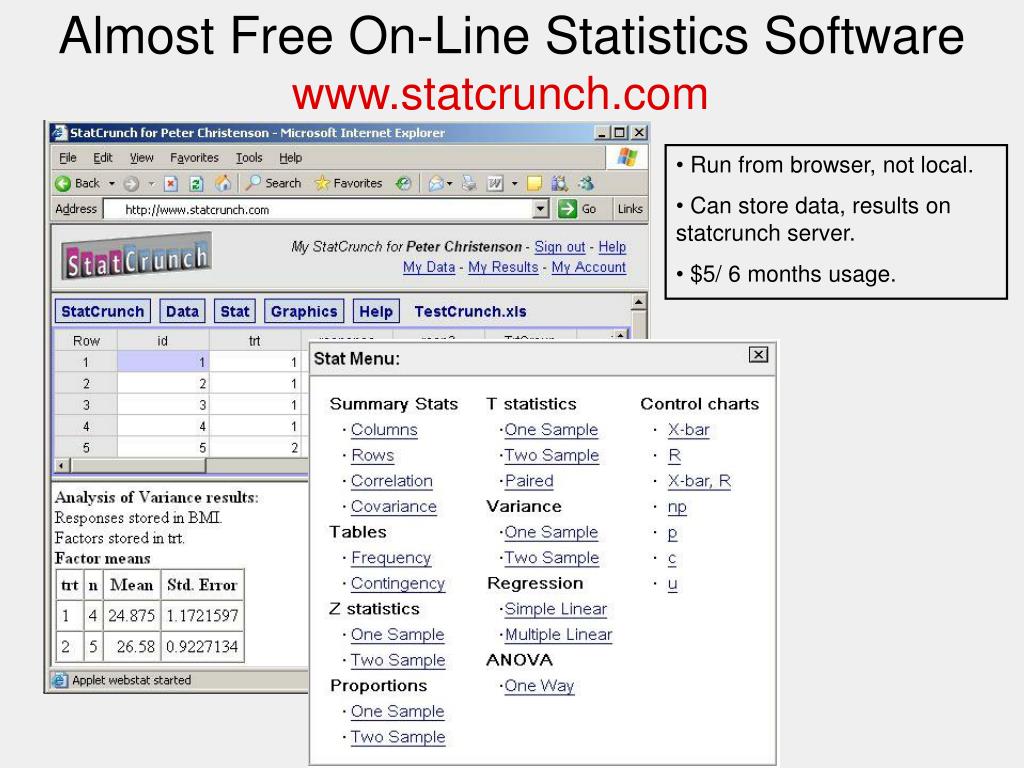Image resolution: width=1024 pixels, height=768 pixels.
Task: Click the Links toolbar label
Action: [x=630, y=209]
